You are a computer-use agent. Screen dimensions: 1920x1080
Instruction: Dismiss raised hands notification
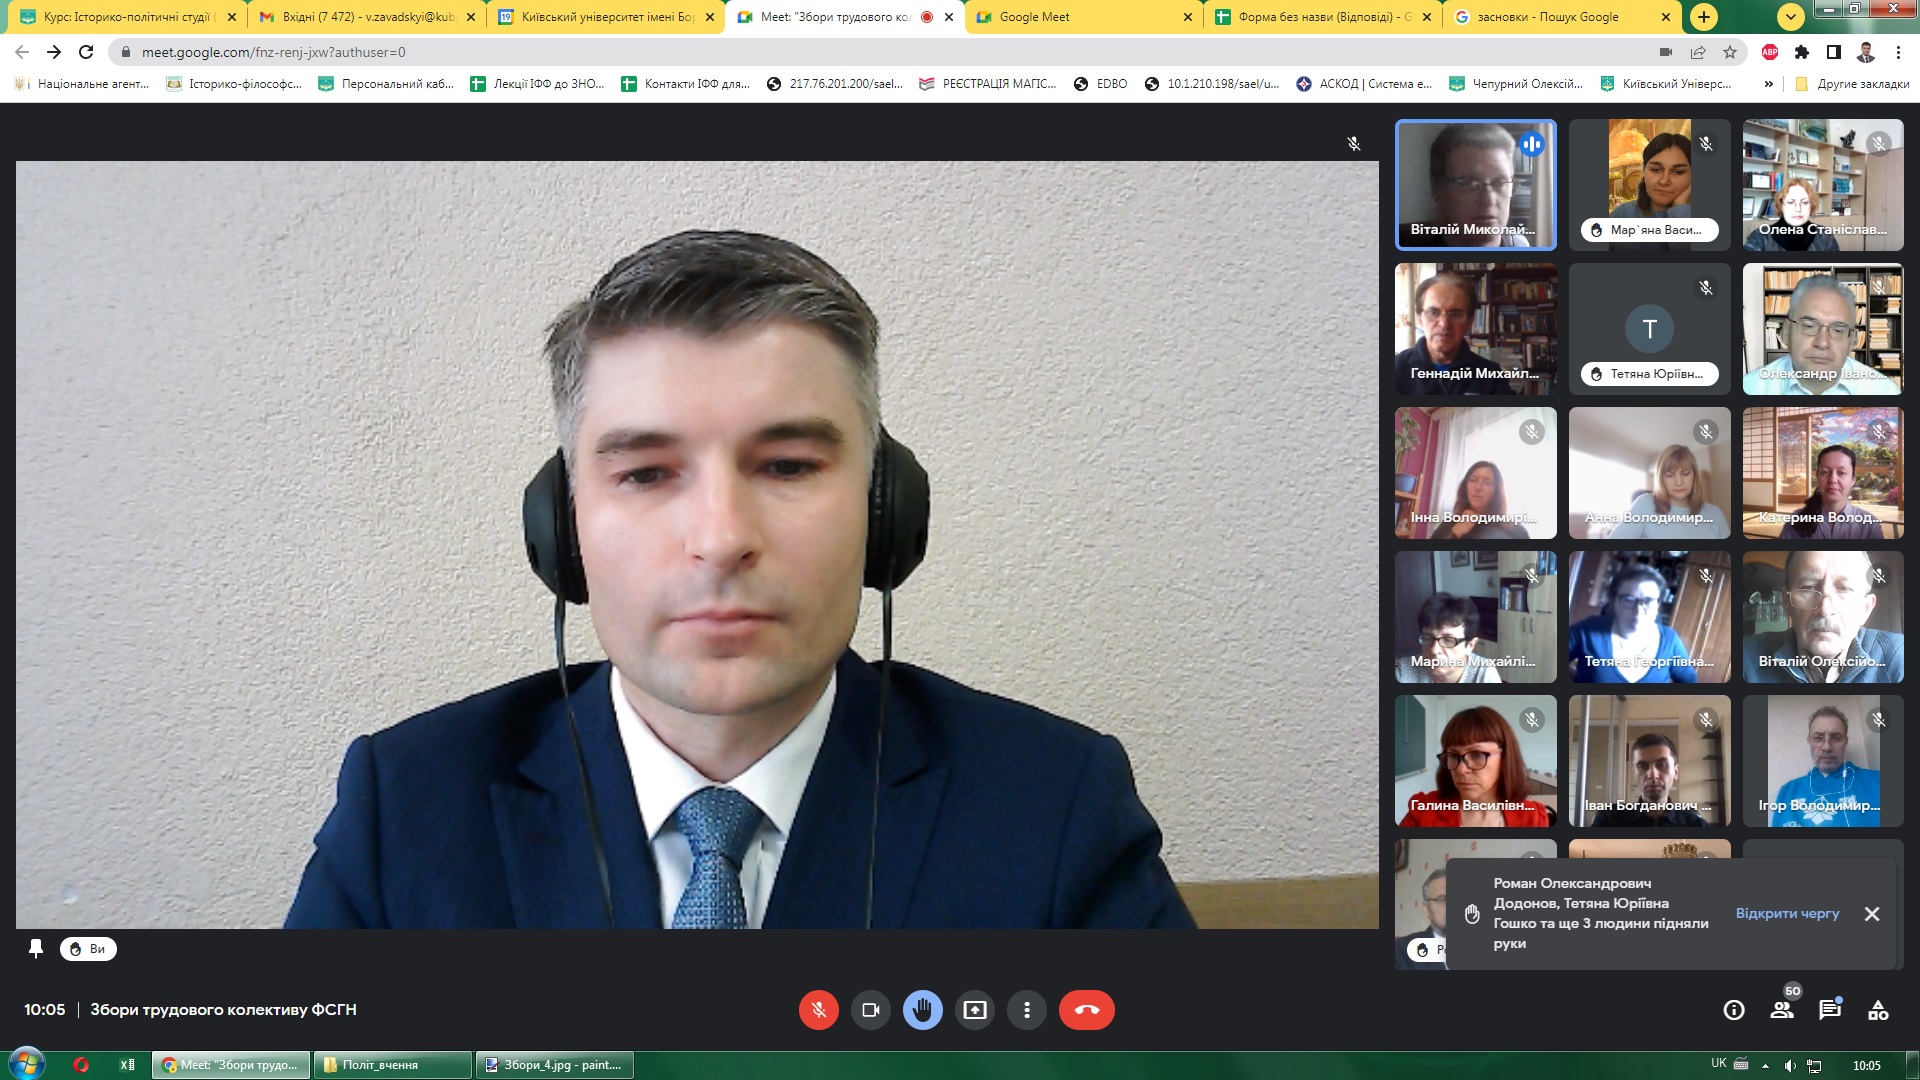point(1872,914)
